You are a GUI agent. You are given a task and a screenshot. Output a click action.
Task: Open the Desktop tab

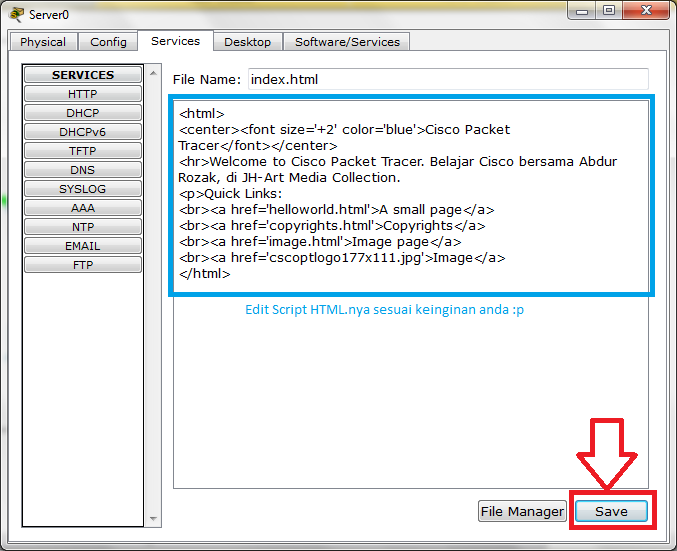tap(247, 42)
